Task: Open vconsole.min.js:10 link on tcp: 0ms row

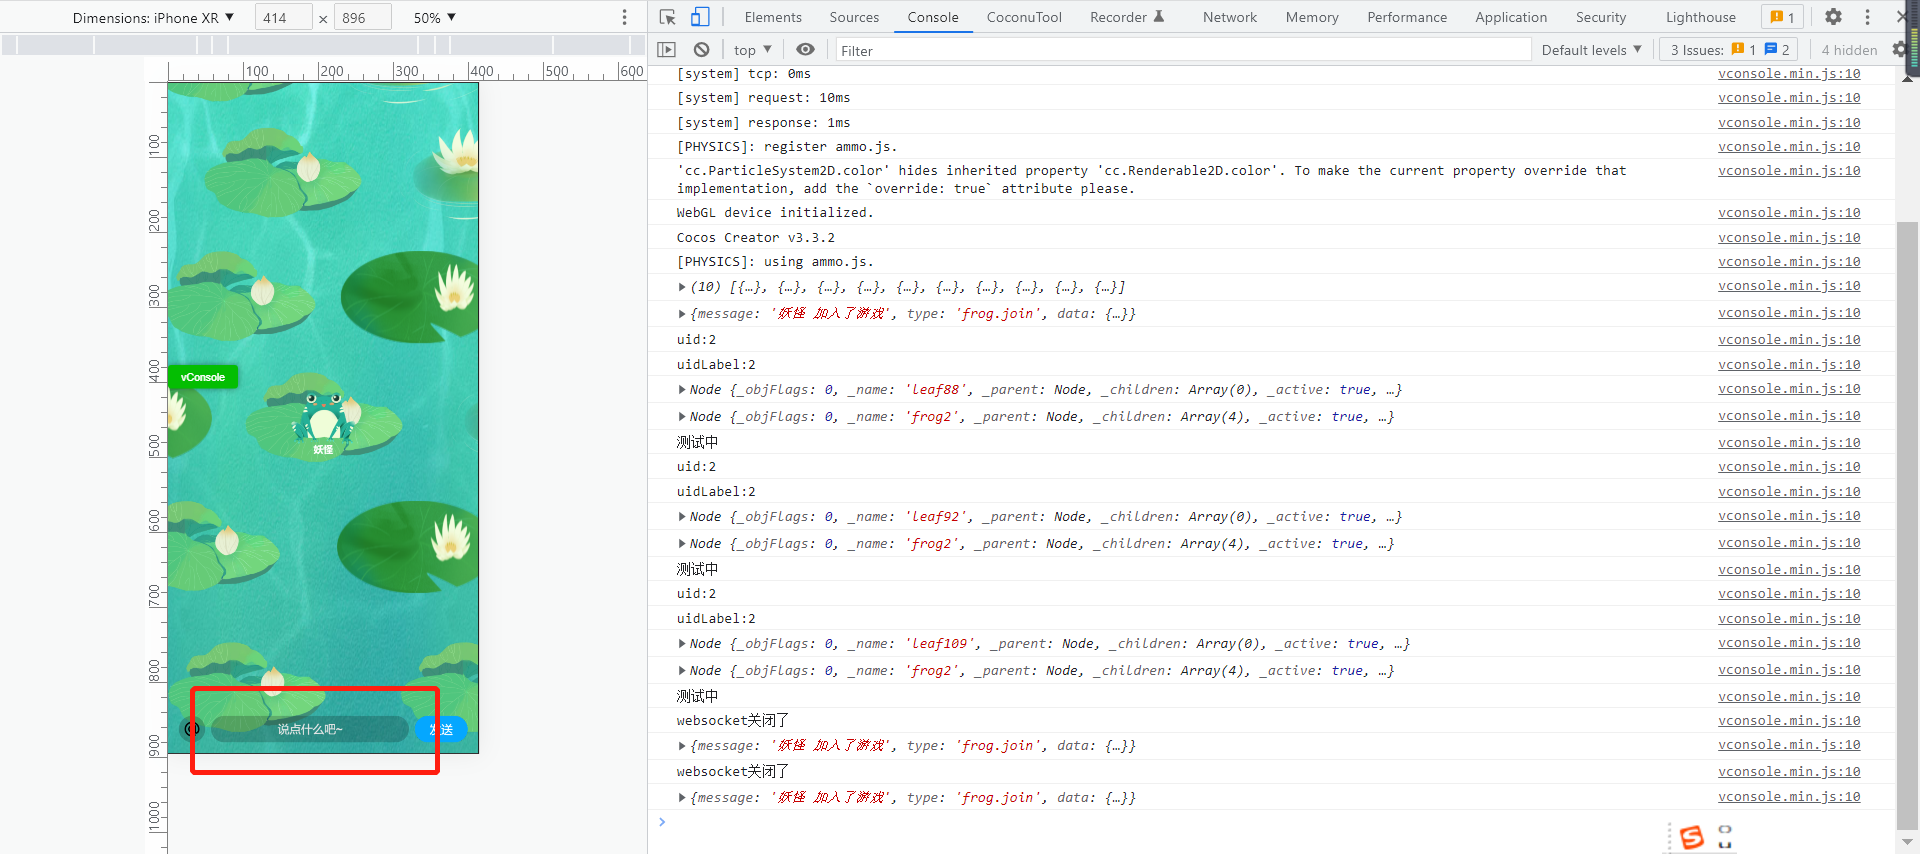Action: pyautogui.click(x=1789, y=74)
